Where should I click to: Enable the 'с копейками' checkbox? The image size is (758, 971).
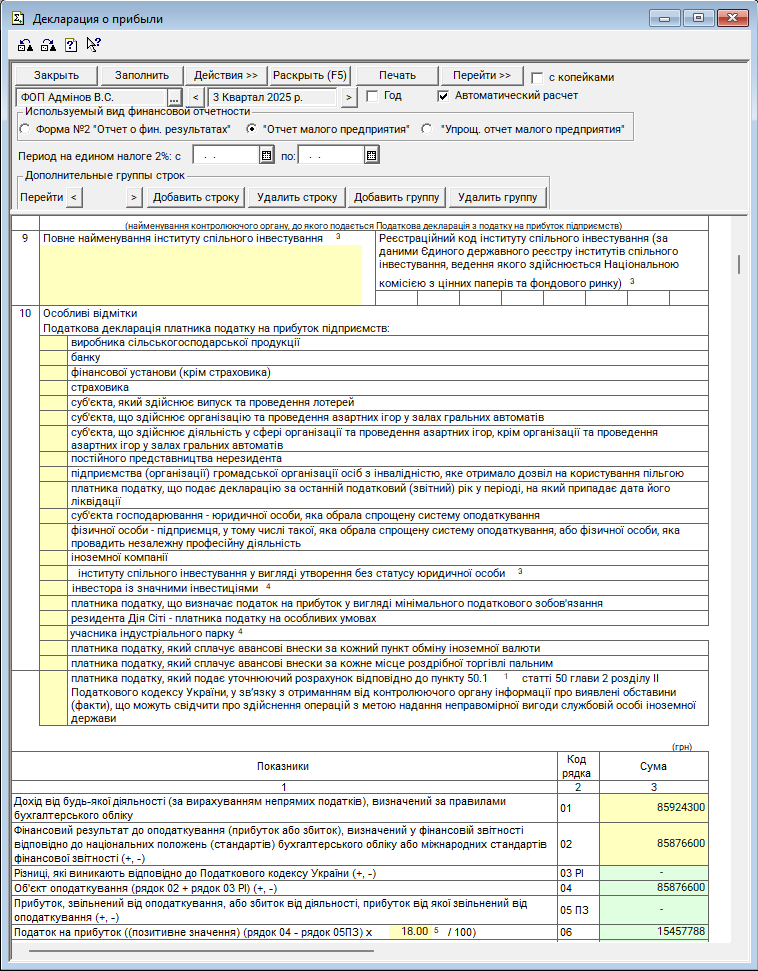(x=538, y=78)
